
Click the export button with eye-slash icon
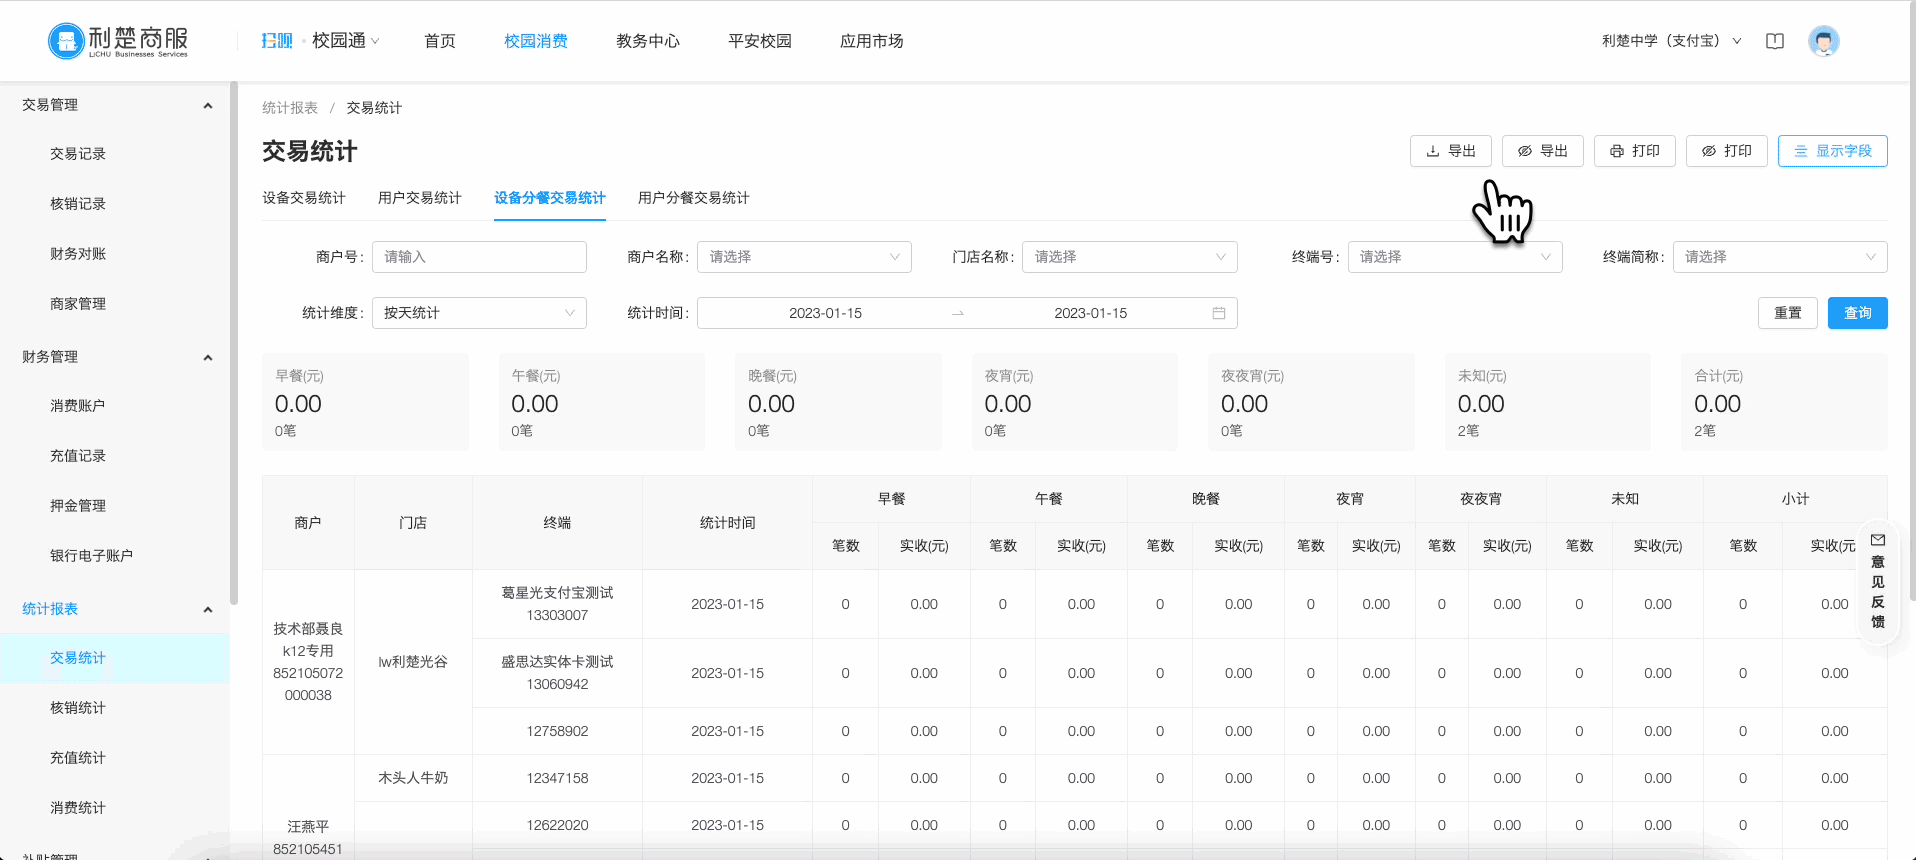1542,151
